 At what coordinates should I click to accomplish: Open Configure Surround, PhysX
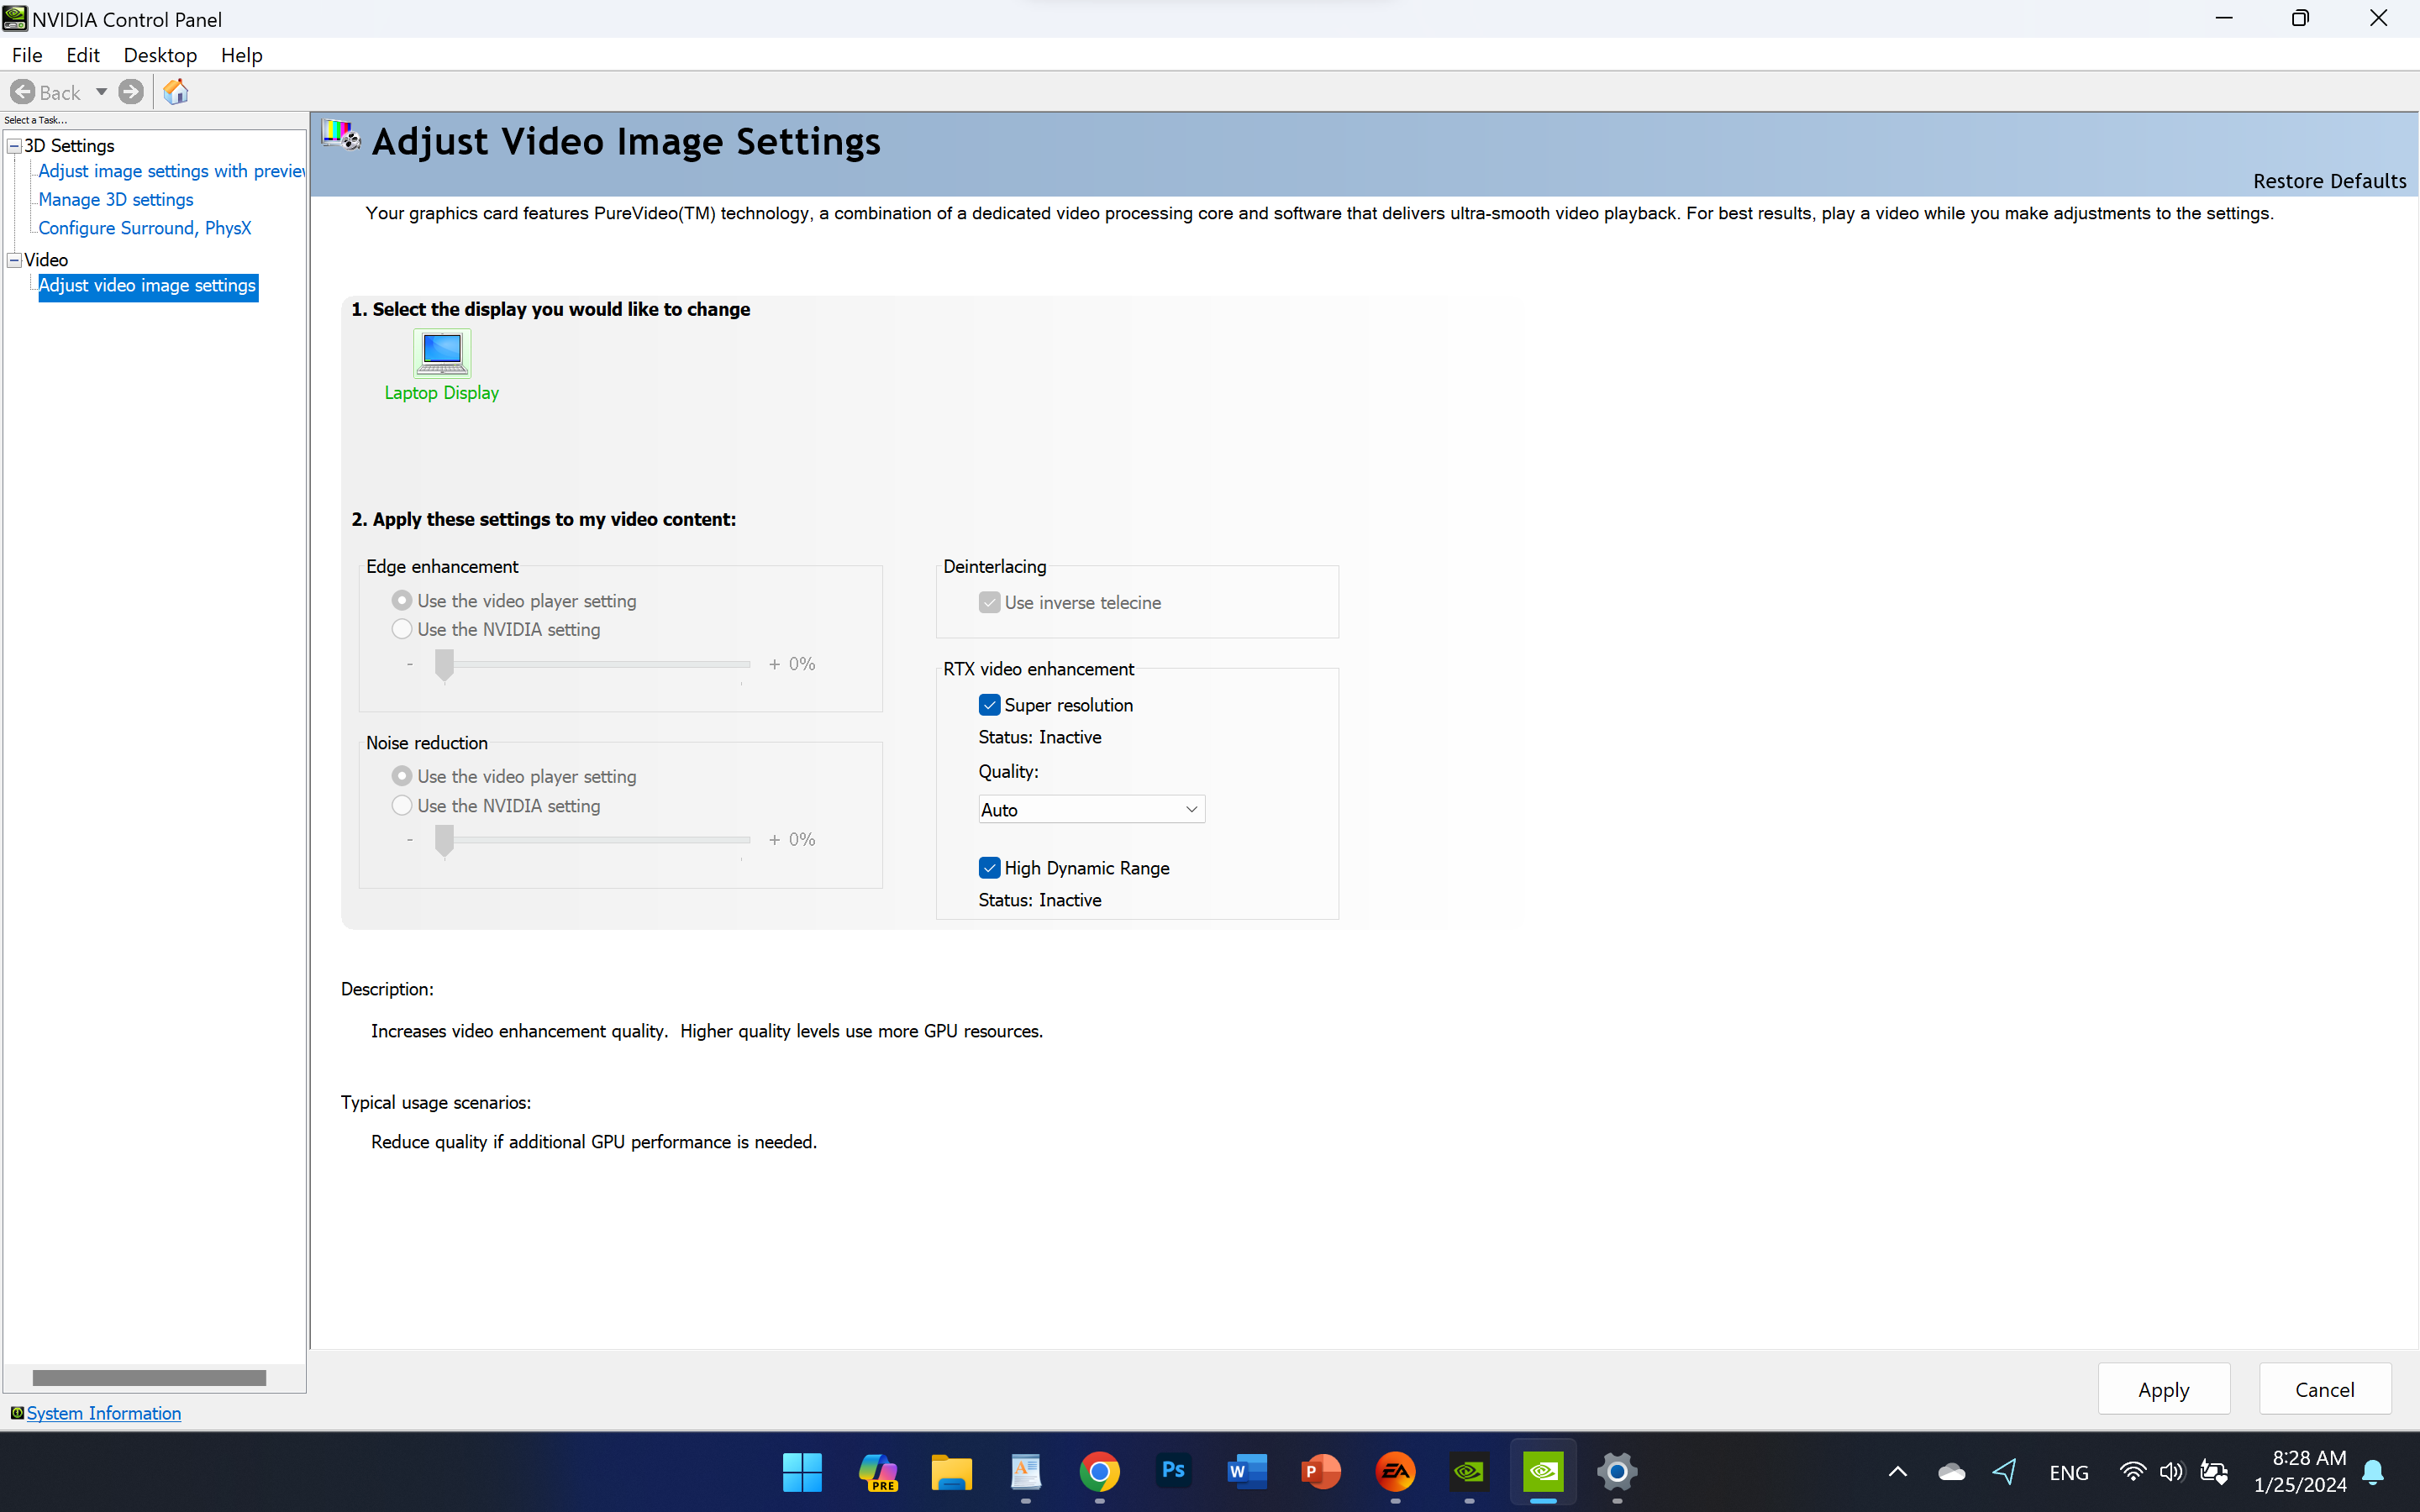(x=144, y=228)
